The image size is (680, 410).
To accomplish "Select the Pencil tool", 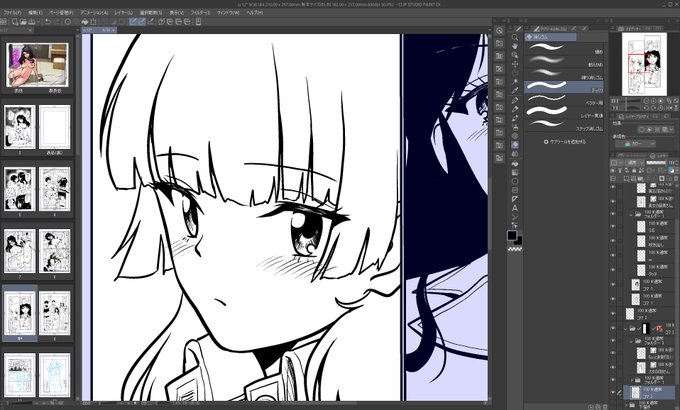I will (515, 109).
